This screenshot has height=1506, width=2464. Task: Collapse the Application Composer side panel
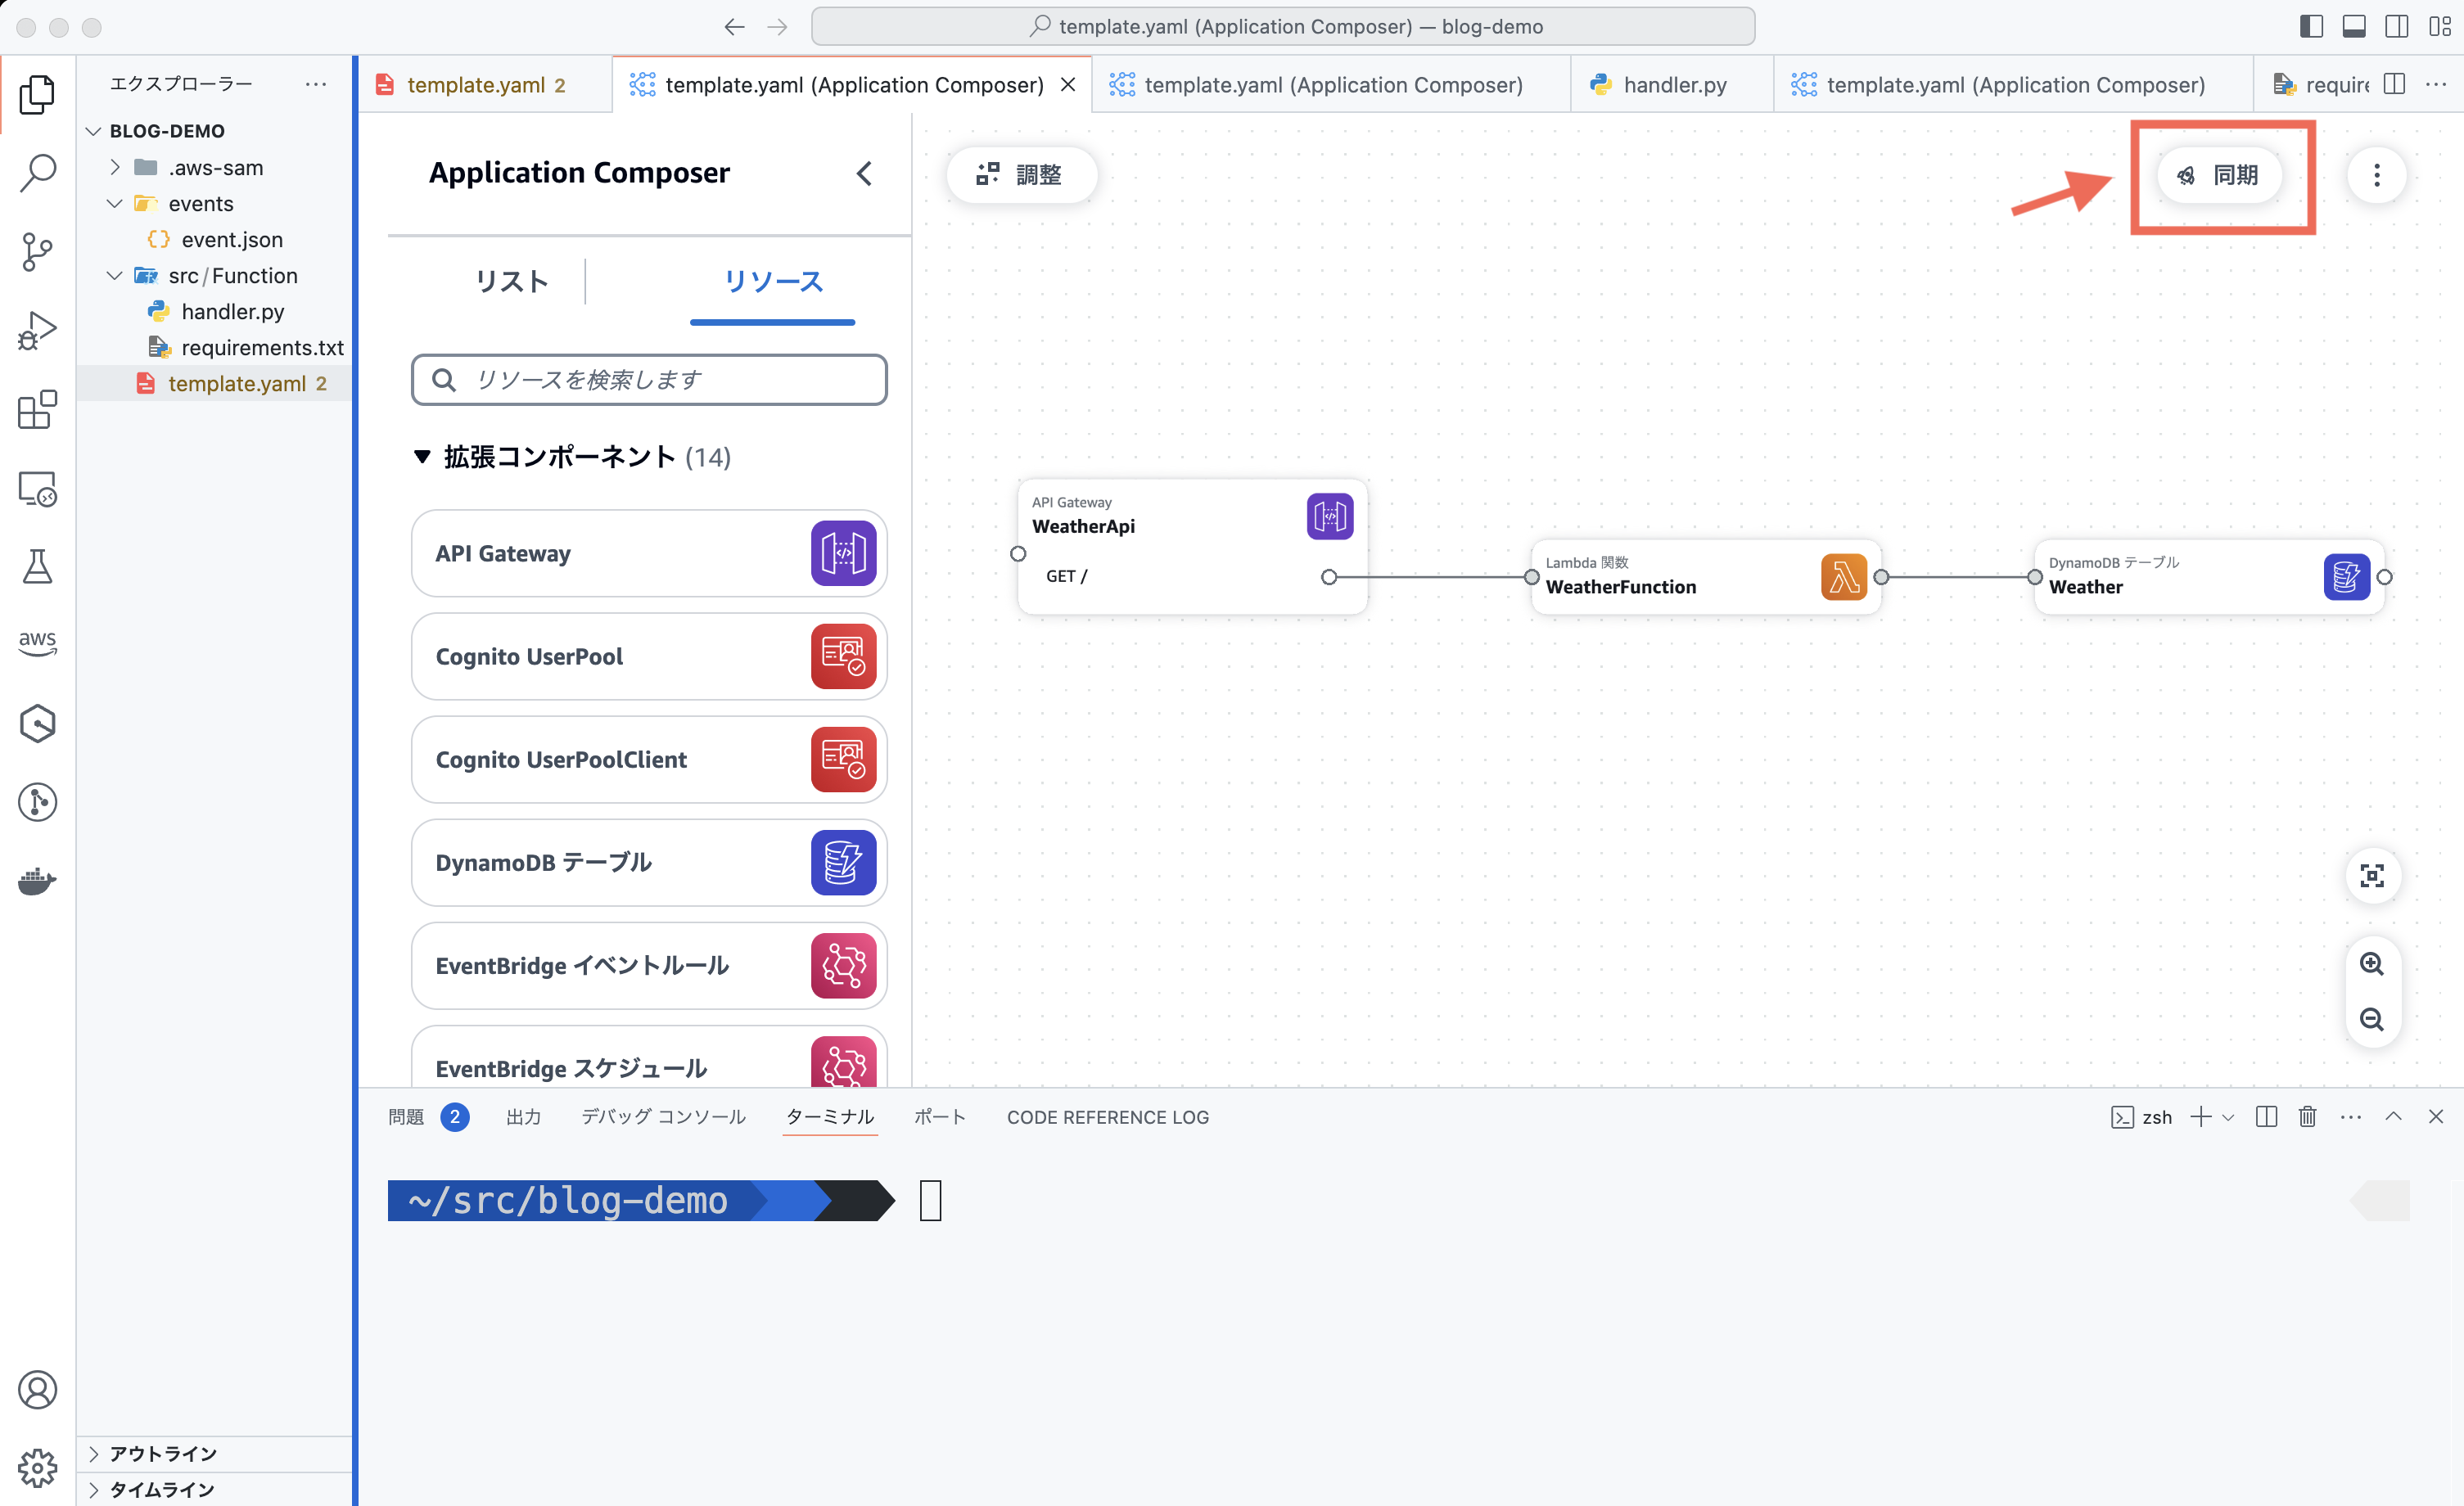(x=864, y=173)
